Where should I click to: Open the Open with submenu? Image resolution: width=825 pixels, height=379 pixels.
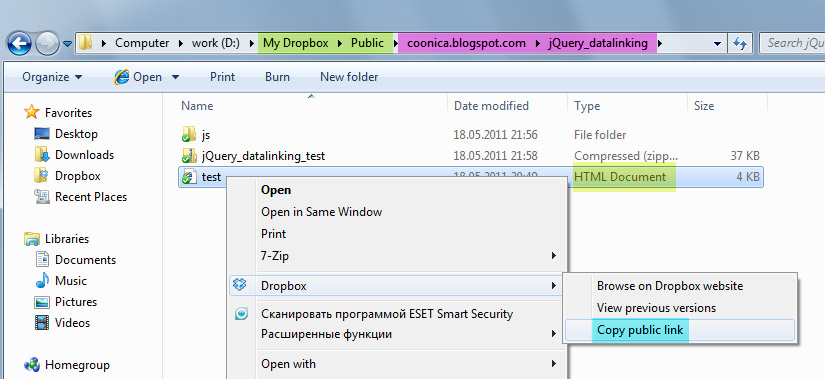point(397,364)
